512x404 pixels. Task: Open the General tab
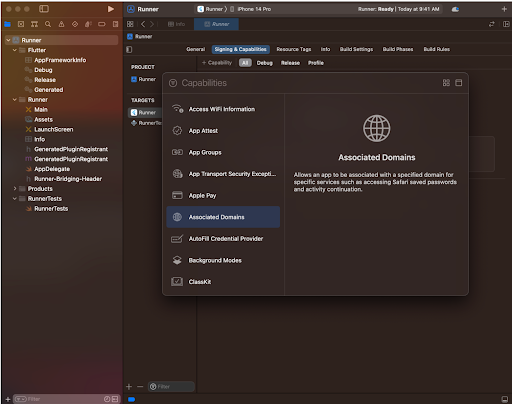click(196, 49)
